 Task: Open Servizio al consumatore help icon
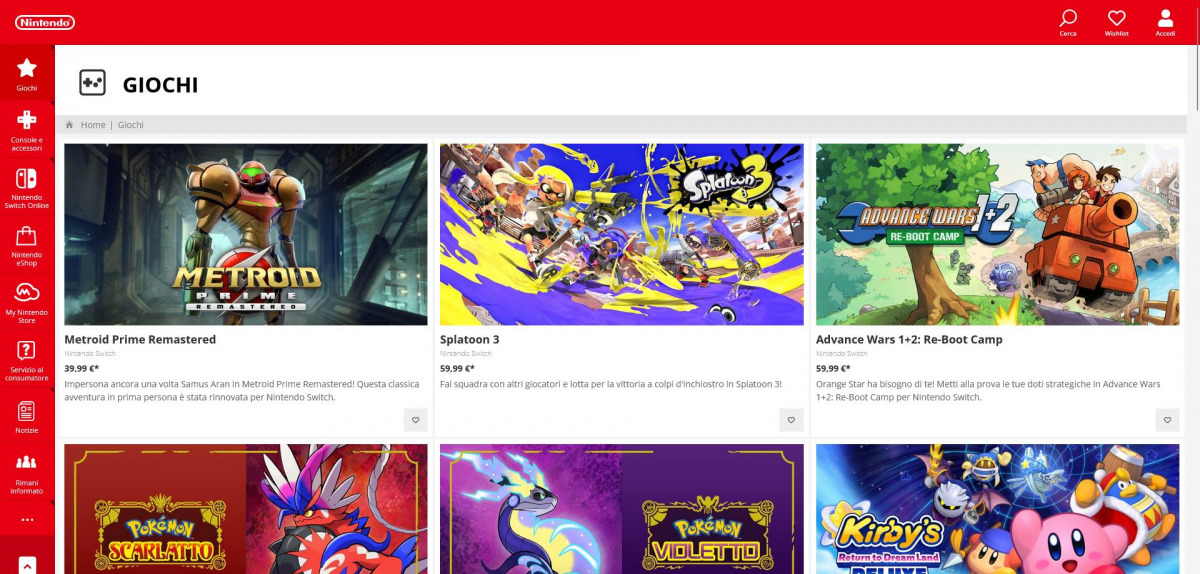tap(27, 359)
